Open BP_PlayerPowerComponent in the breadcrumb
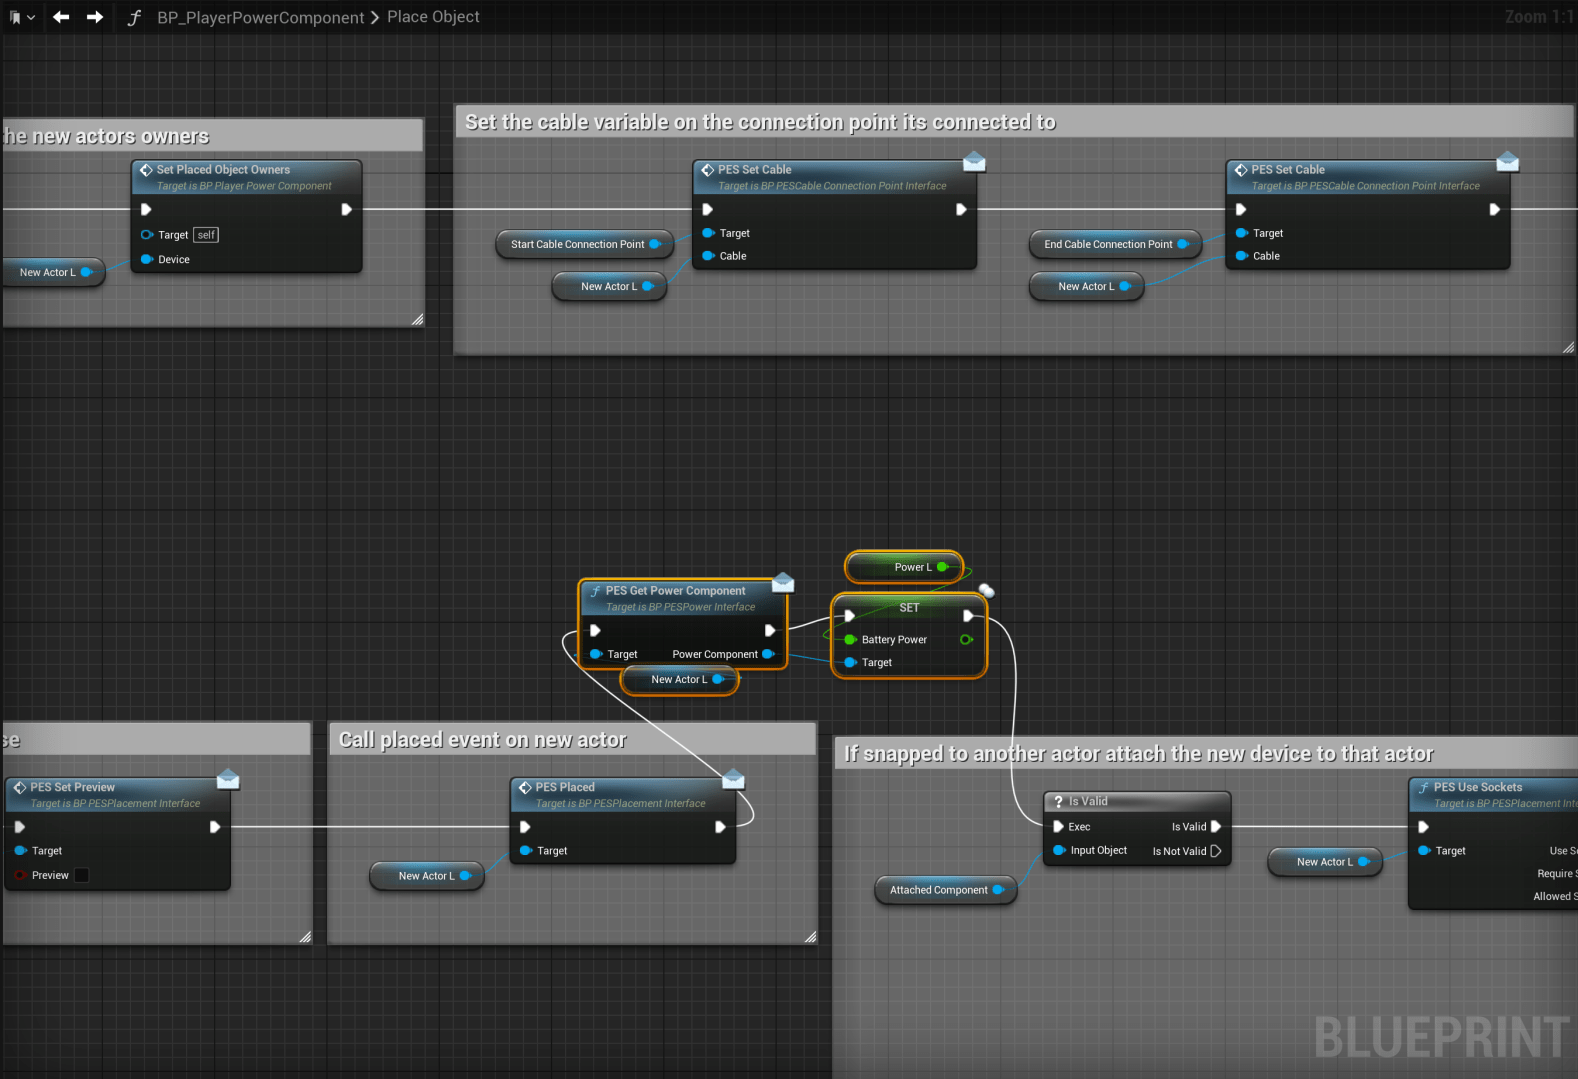The image size is (1578, 1079). coord(260,17)
